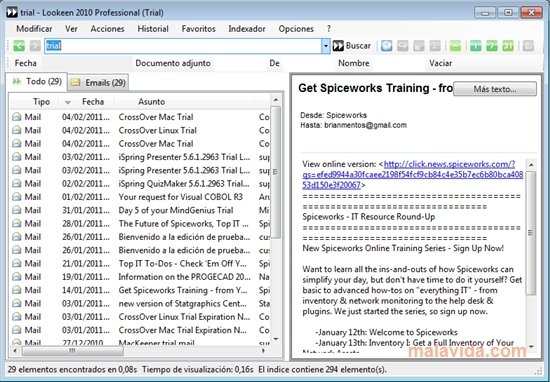Sort by the Fecha column header in list
550x382 pixels.
pos(93,102)
